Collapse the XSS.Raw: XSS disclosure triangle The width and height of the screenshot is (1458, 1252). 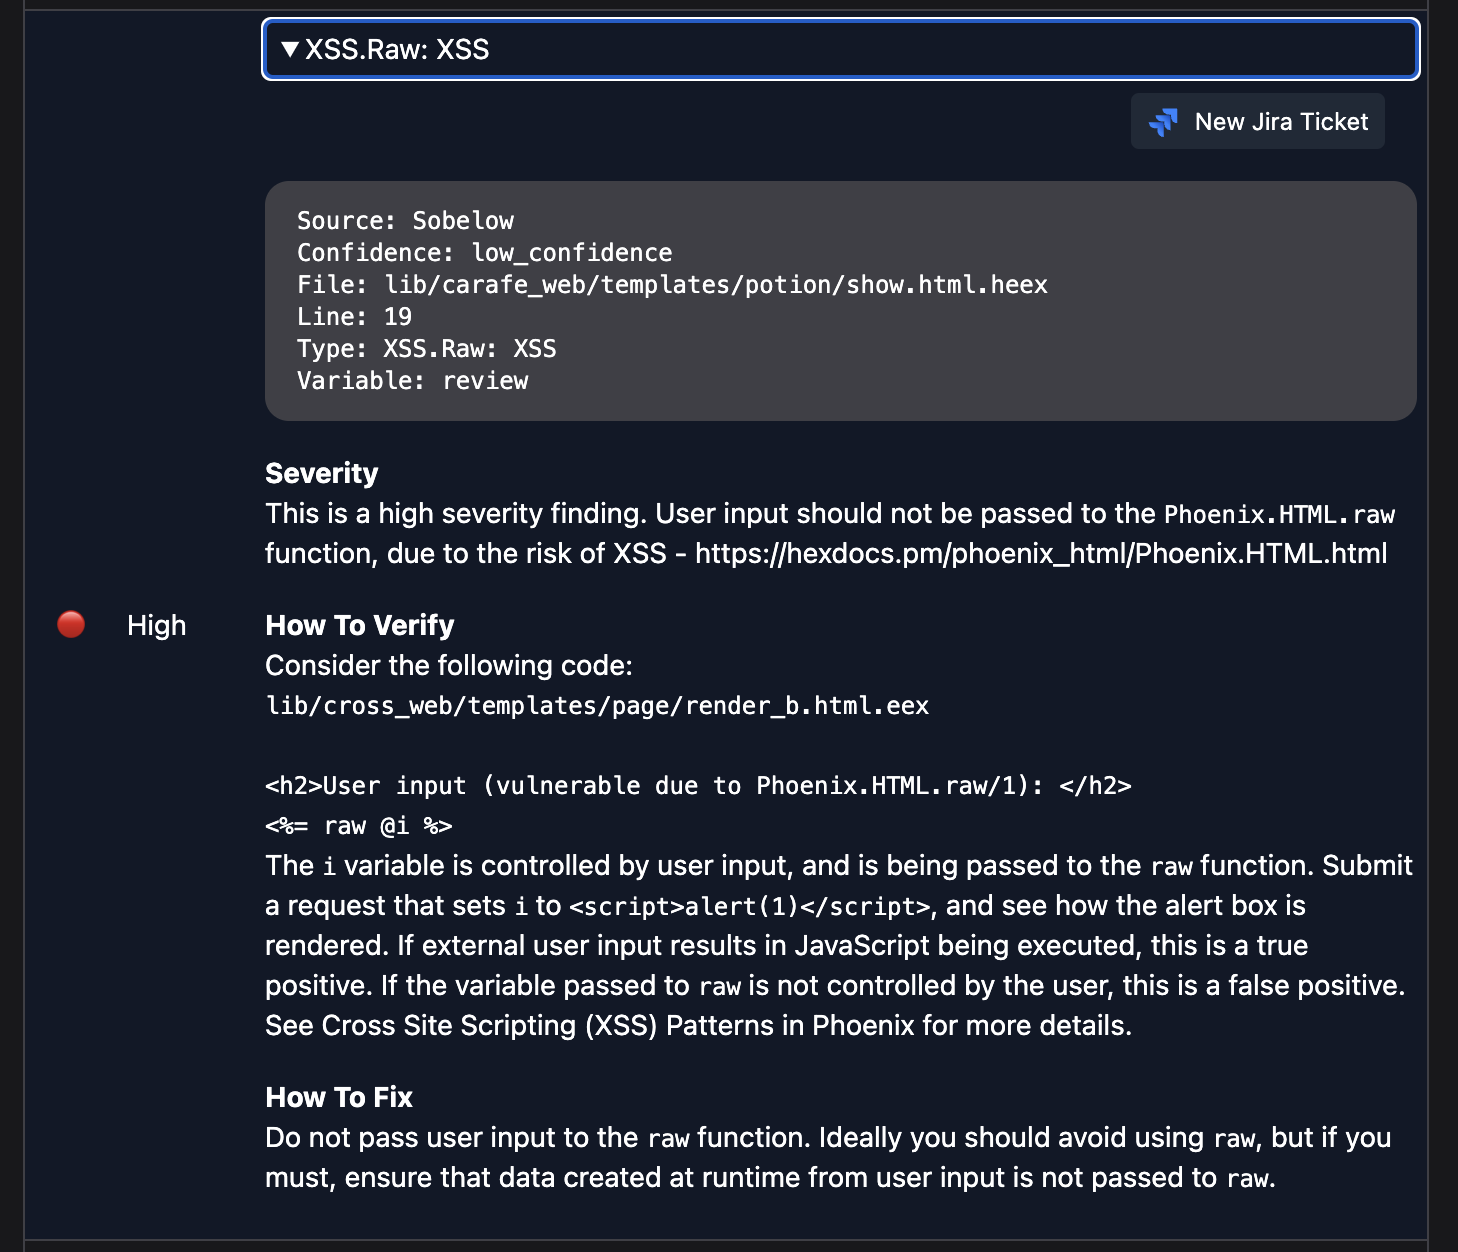[290, 49]
